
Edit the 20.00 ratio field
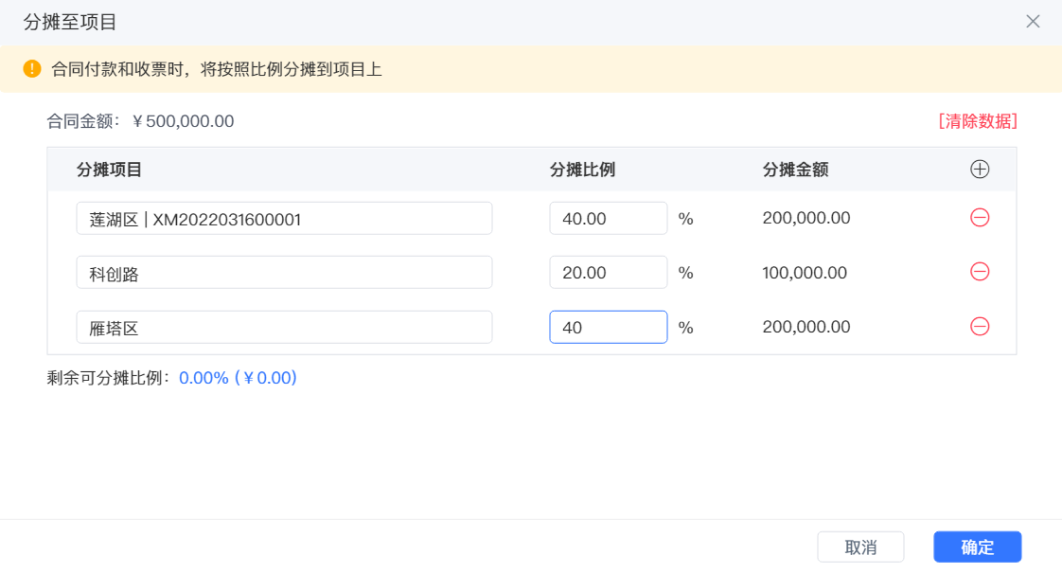(x=608, y=272)
